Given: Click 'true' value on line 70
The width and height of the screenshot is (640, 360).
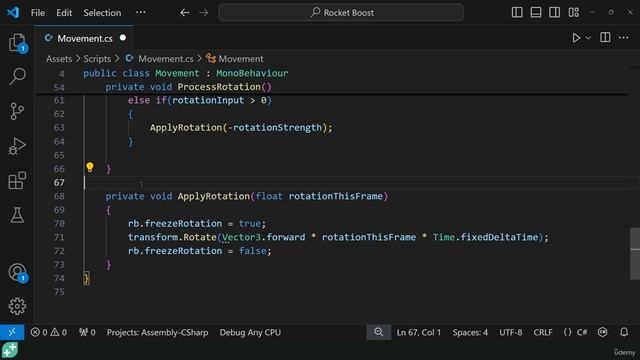Looking at the screenshot, I should tap(250, 224).
